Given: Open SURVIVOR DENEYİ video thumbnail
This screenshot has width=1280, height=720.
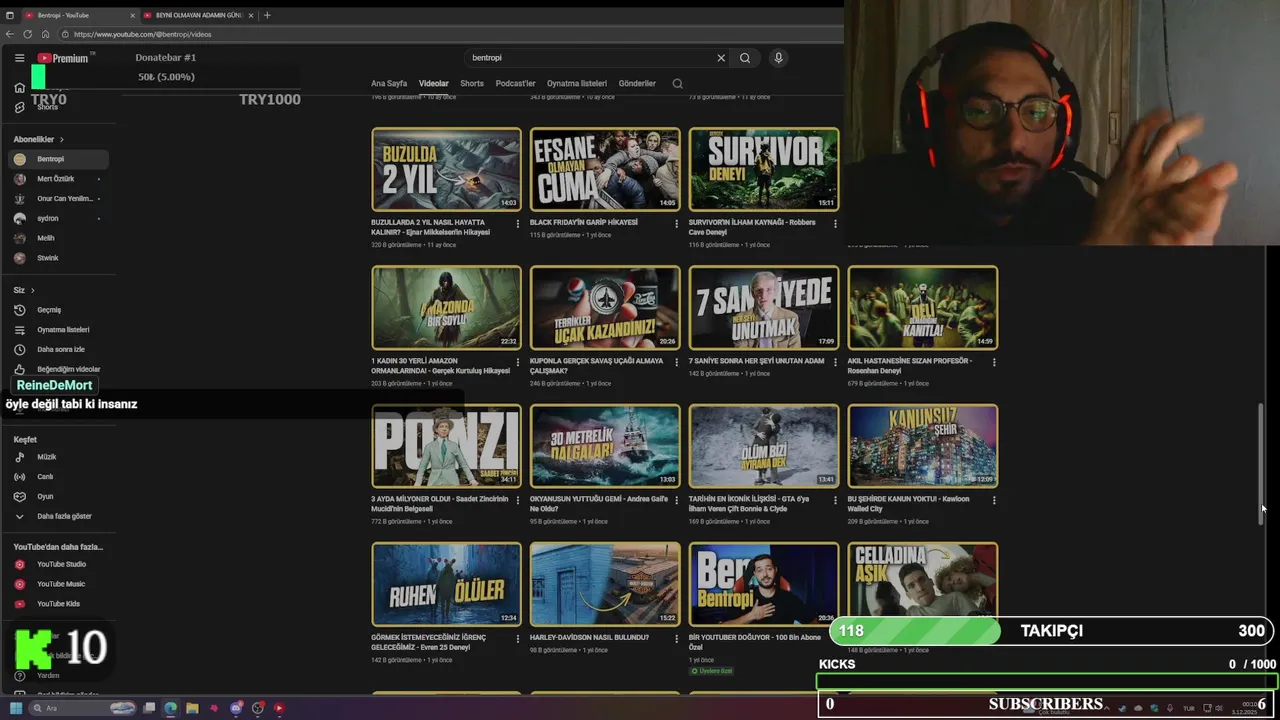Looking at the screenshot, I should pyautogui.click(x=764, y=169).
